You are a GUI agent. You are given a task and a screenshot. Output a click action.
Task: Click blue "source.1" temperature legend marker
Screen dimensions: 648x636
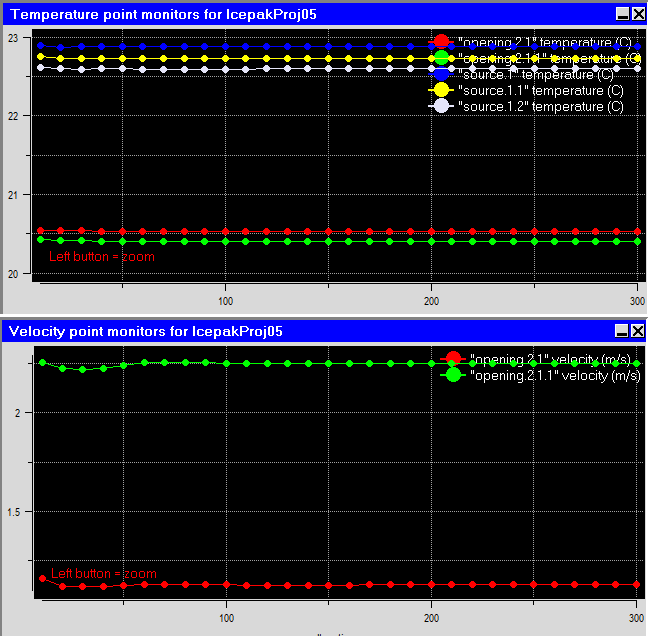tap(441, 74)
